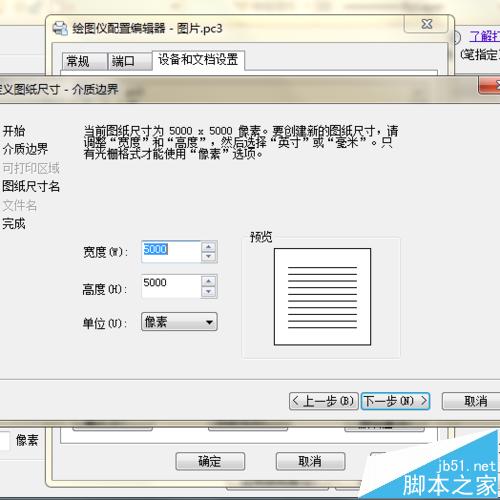The image size is (500, 500).
Task: Switch to the 常规 tab
Action: click(x=85, y=61)
